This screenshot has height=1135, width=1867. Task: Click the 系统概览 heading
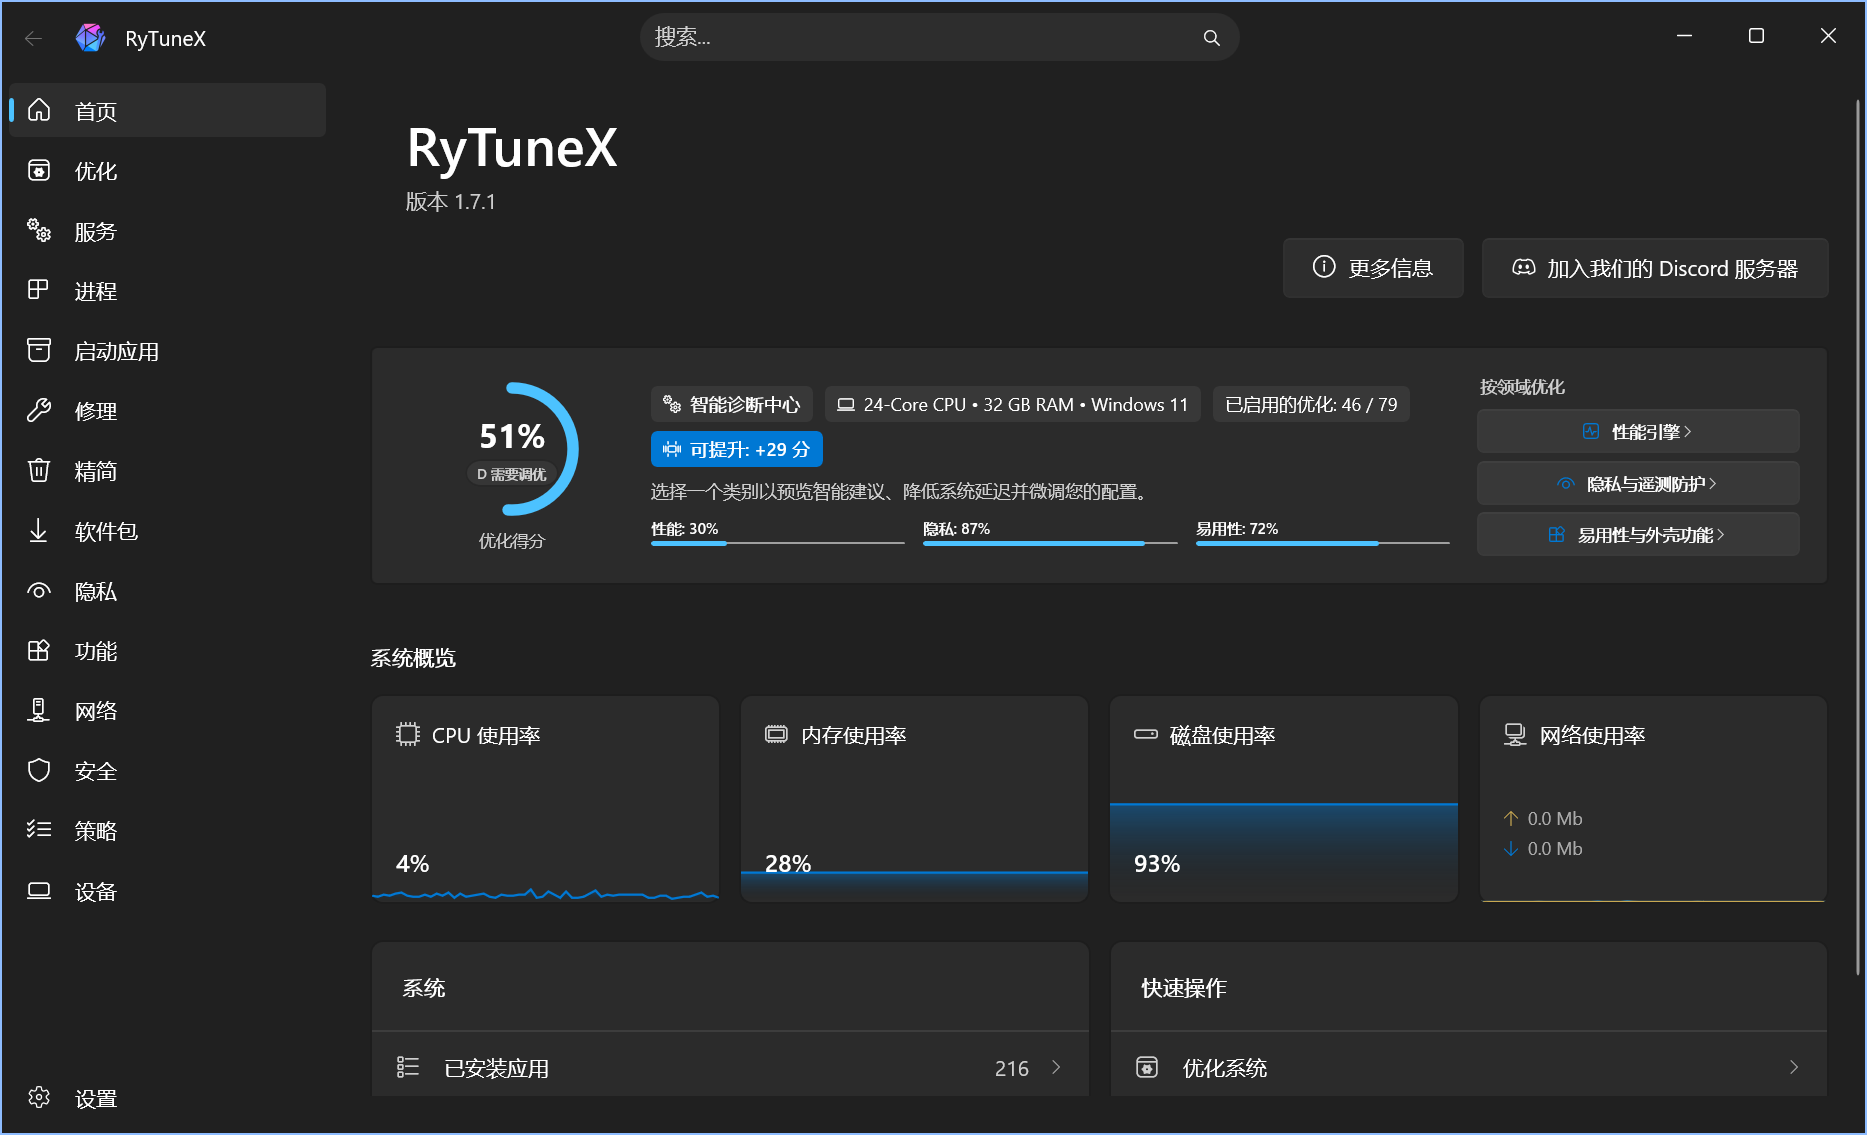(413, 657)
